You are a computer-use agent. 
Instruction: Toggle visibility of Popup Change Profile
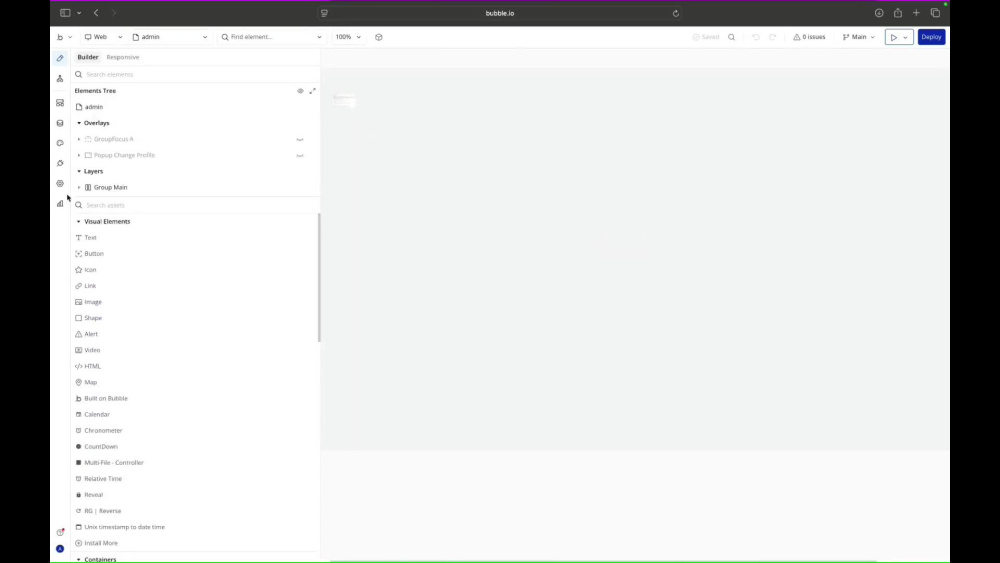coord(300,156)
